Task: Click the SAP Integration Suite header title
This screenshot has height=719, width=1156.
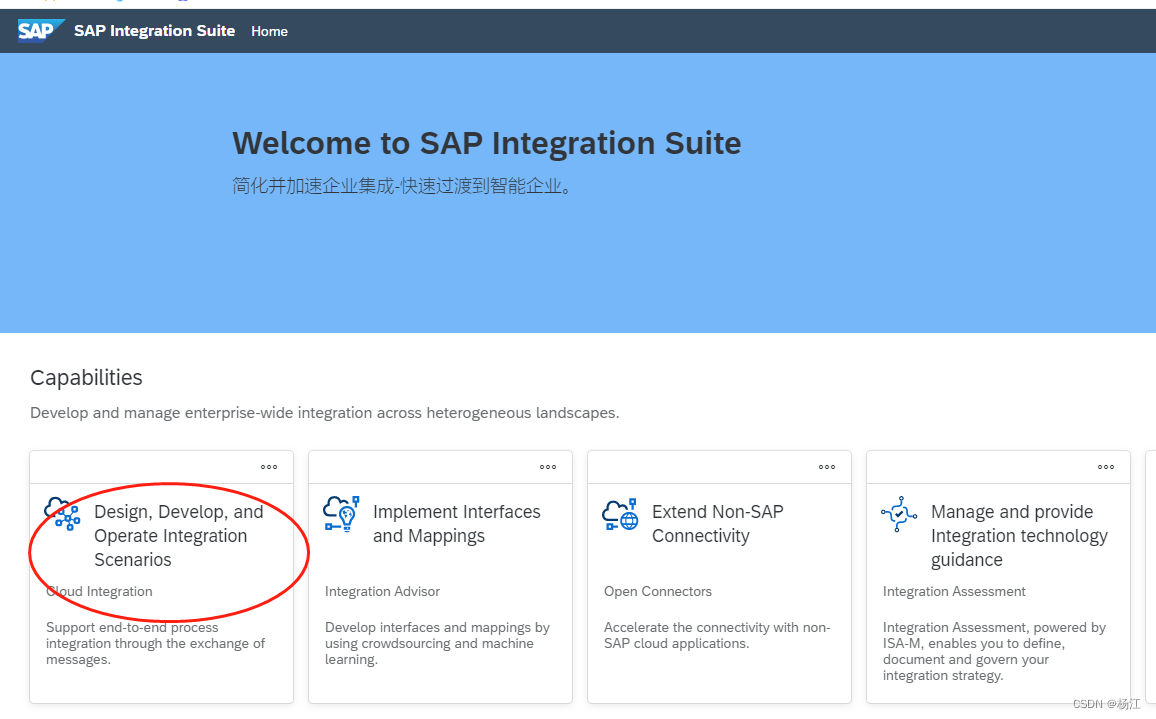Action: click(x=154, y=30)
